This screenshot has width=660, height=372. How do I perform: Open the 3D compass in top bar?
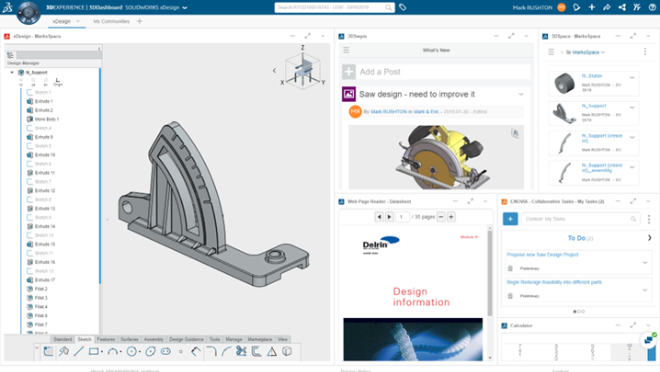pyautogui.click(x=28, y=12)
